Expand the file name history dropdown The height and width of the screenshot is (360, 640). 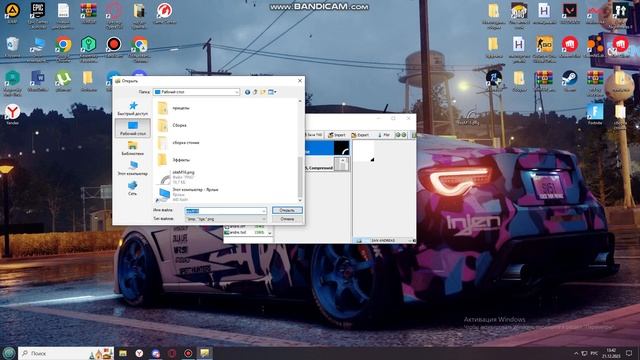tap(264, 211)
